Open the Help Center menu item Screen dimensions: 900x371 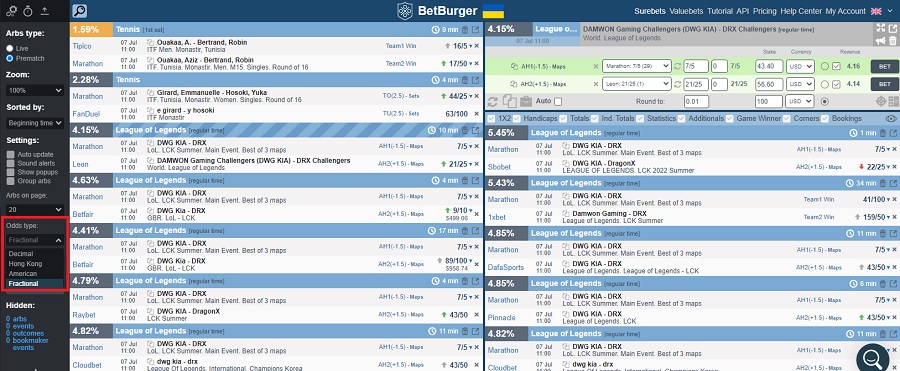(x=801, y=11)
